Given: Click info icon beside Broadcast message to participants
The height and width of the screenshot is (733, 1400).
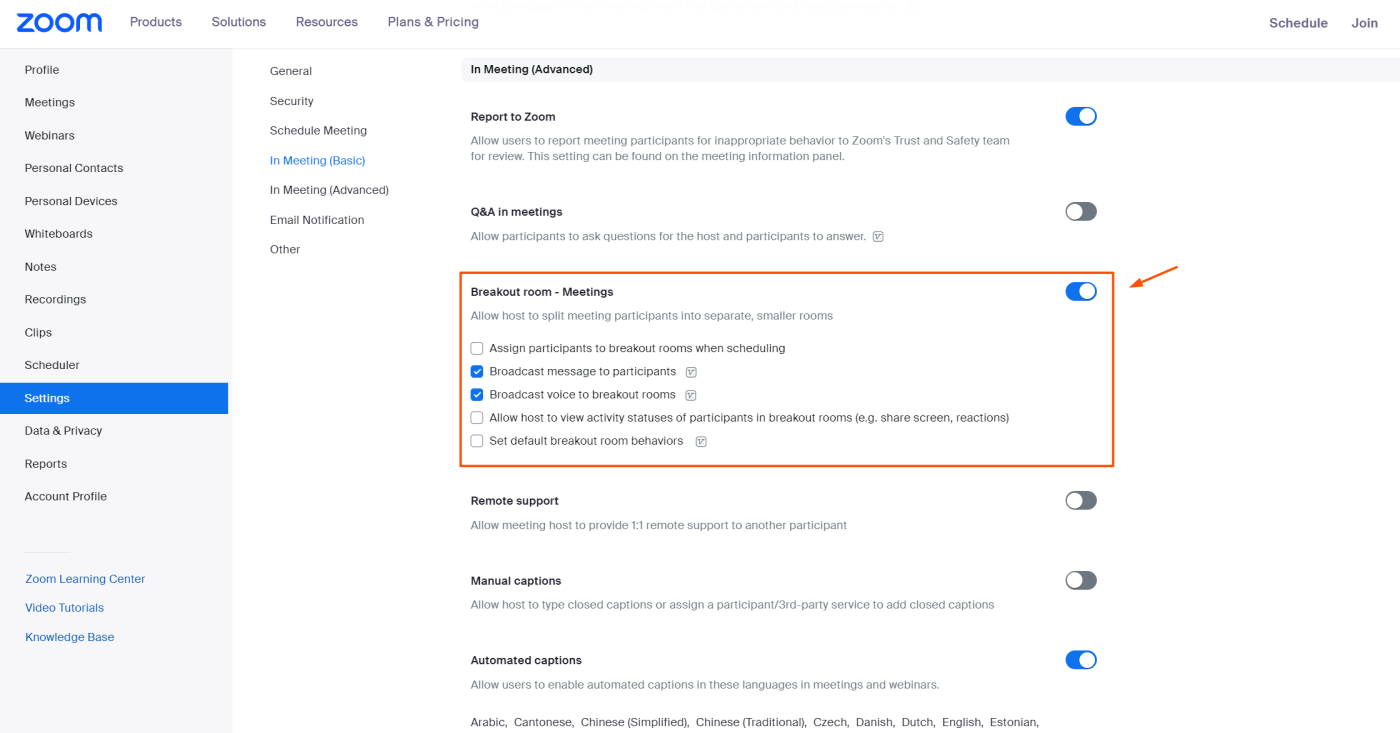Looking at the screenshot, I should click(691, 372).
